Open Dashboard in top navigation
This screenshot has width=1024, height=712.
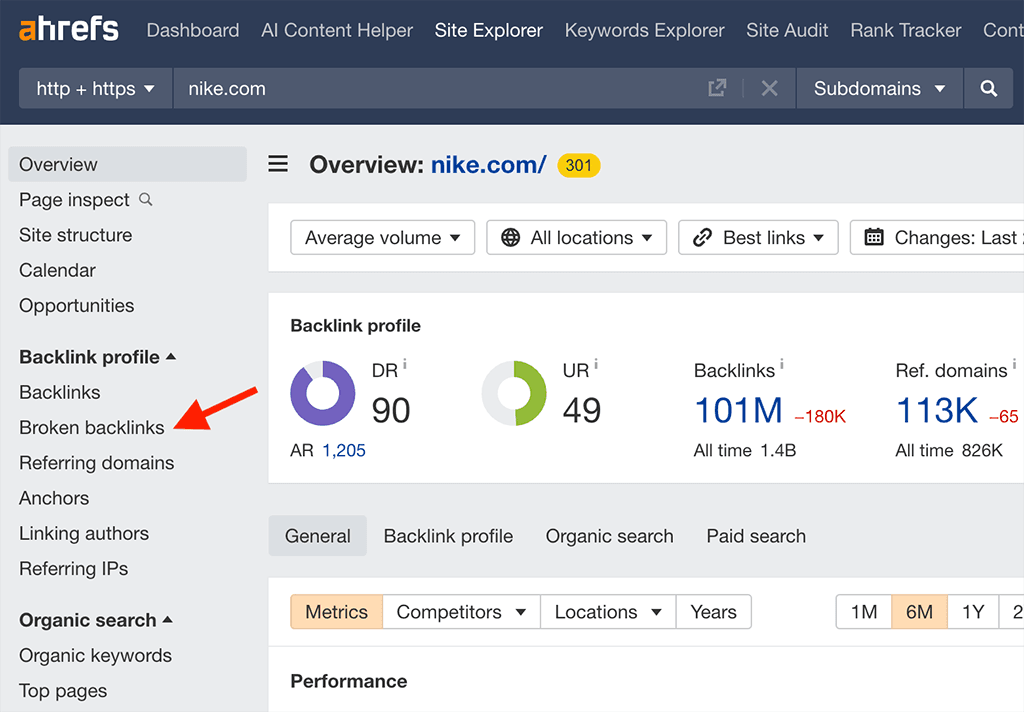[193, 30]
